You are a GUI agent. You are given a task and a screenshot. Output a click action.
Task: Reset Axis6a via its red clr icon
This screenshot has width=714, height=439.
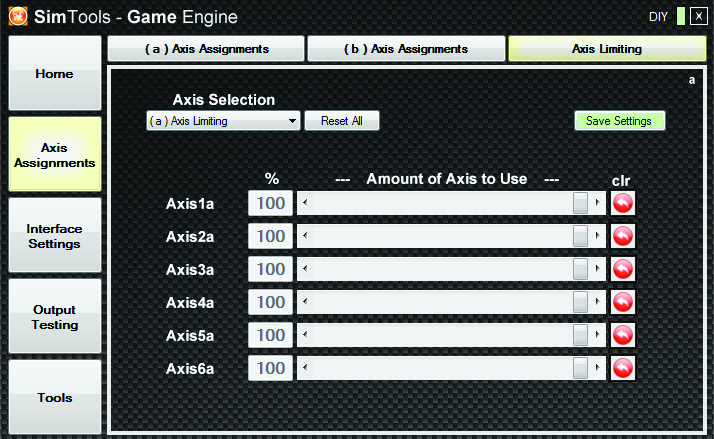click(622, 368)
